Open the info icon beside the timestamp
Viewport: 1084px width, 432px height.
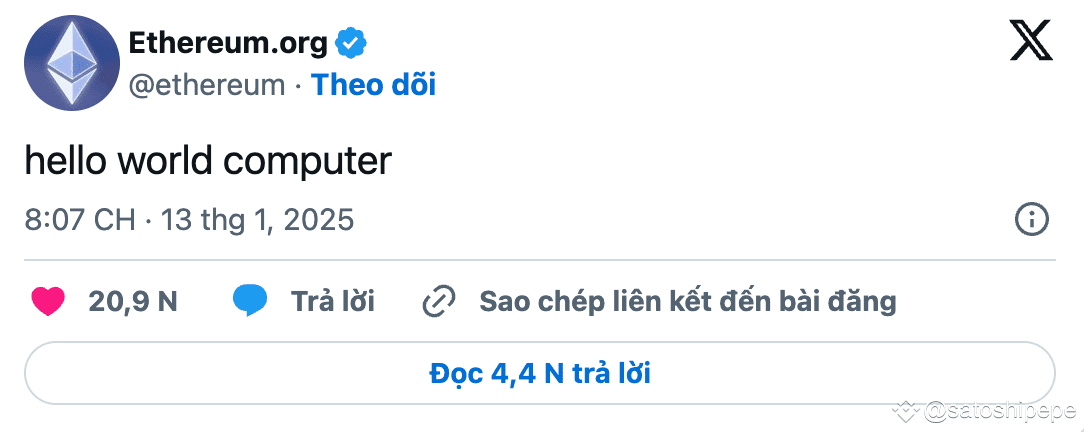(x=1031, y=219)
